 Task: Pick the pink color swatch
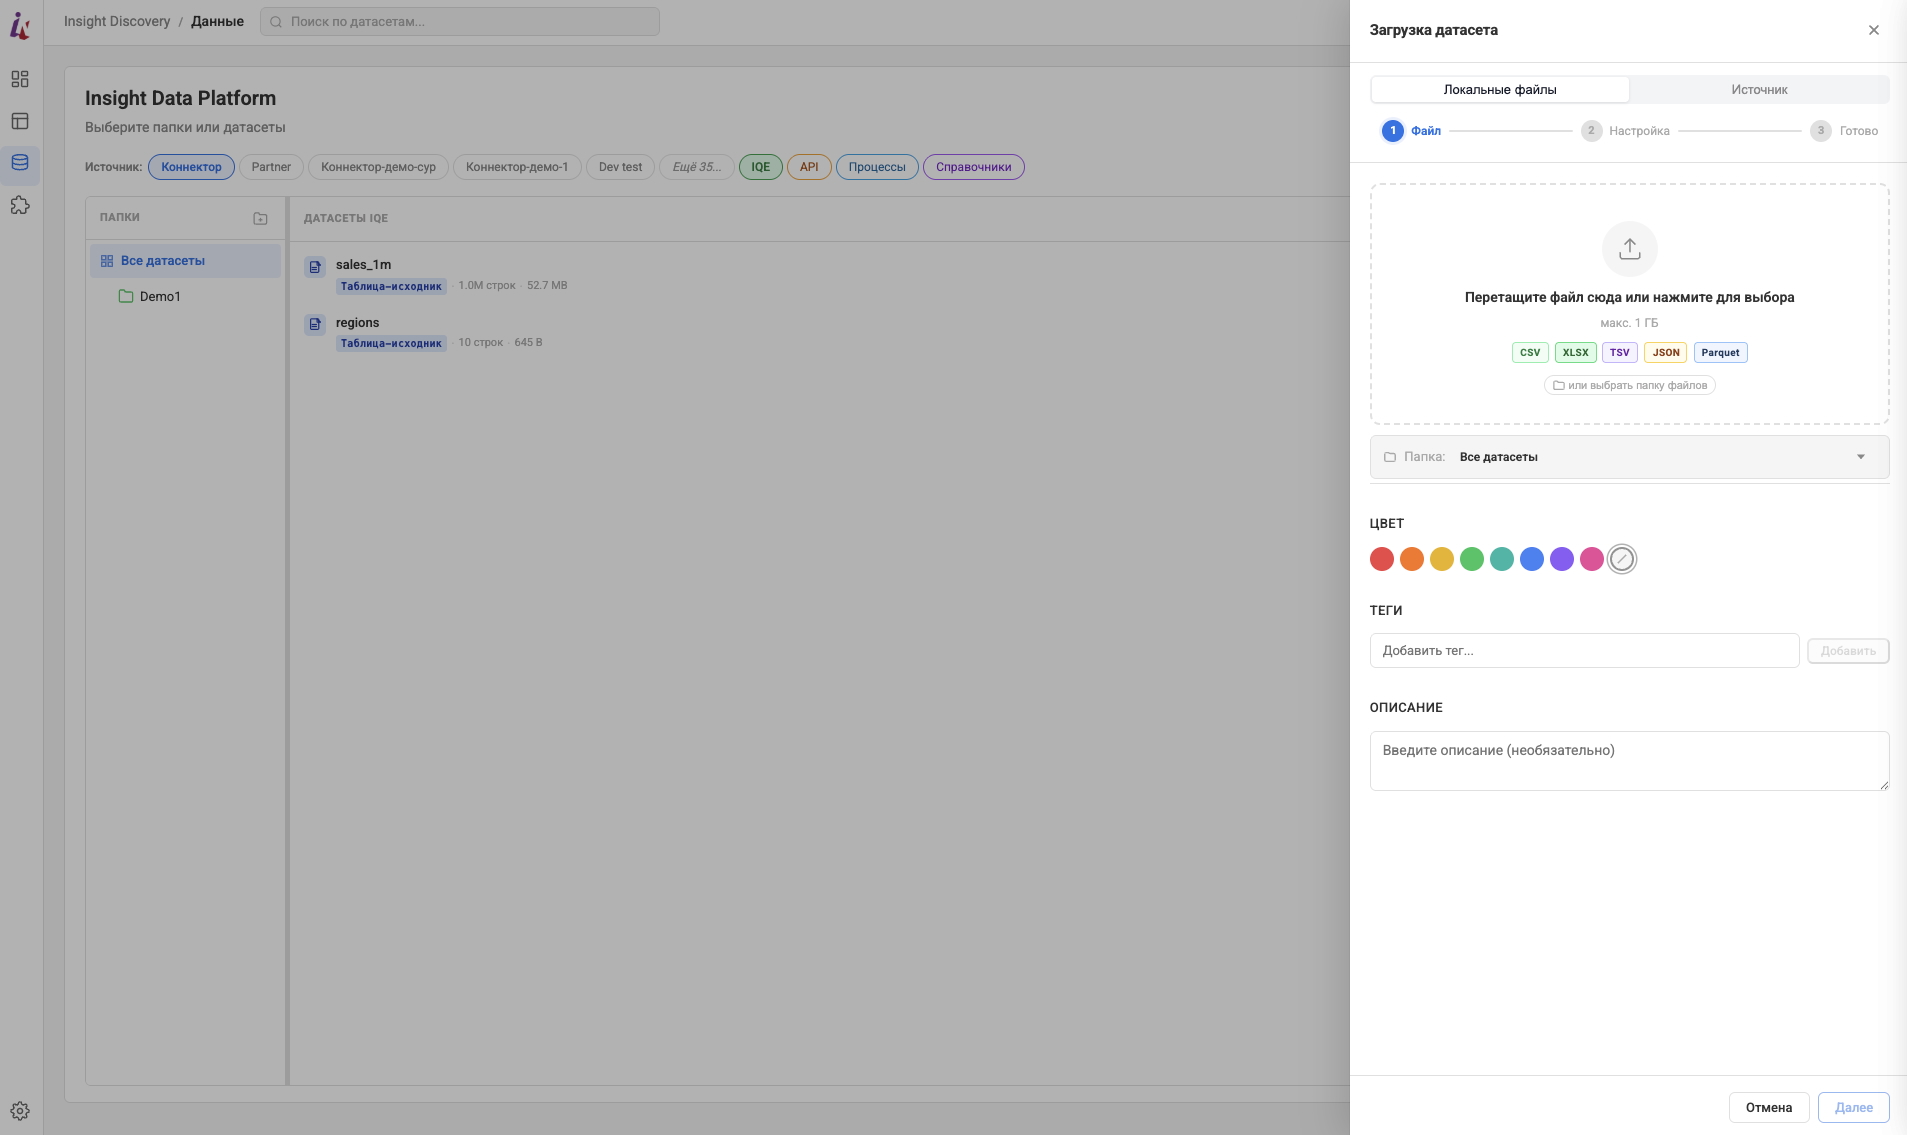point(1592,559)
